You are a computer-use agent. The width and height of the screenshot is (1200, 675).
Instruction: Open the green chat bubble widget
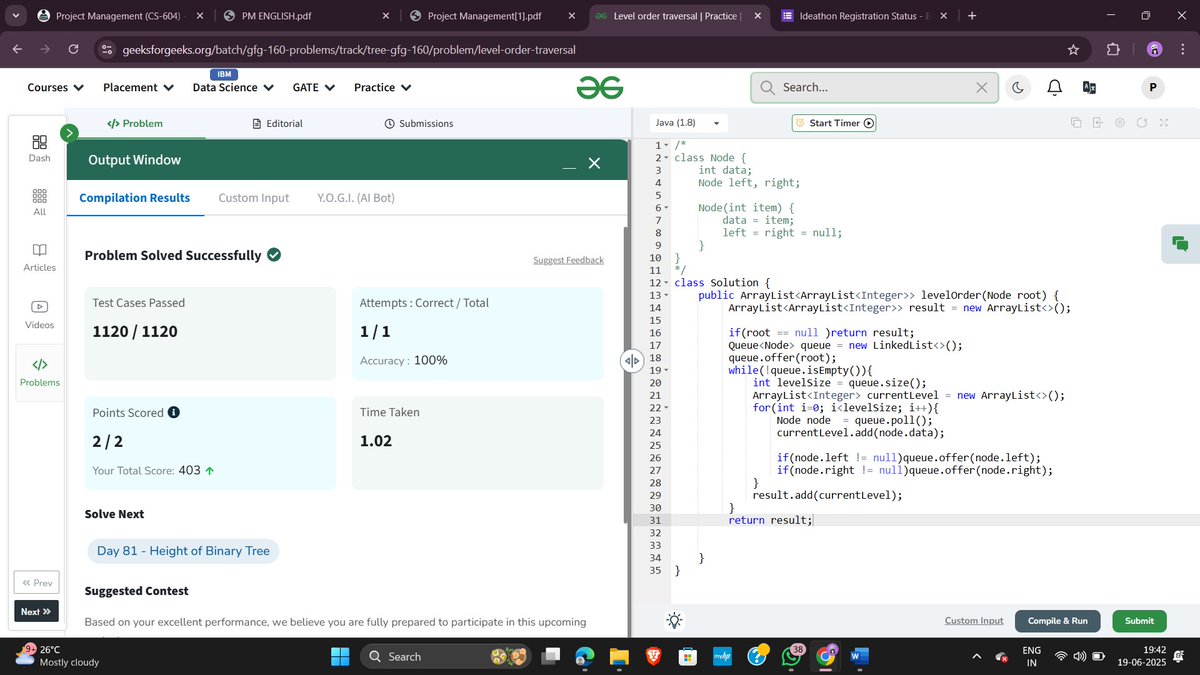point(1180,244)
